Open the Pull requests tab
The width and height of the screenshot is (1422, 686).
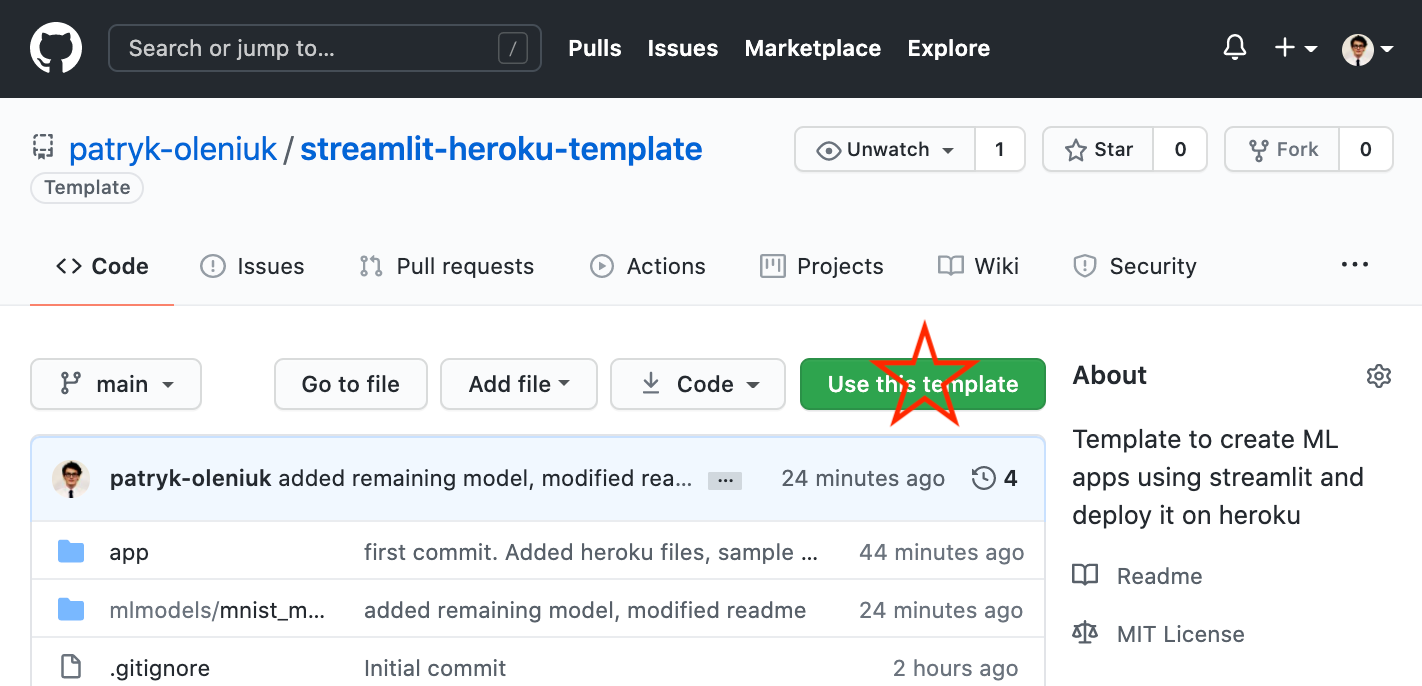[x=446, y=266]
